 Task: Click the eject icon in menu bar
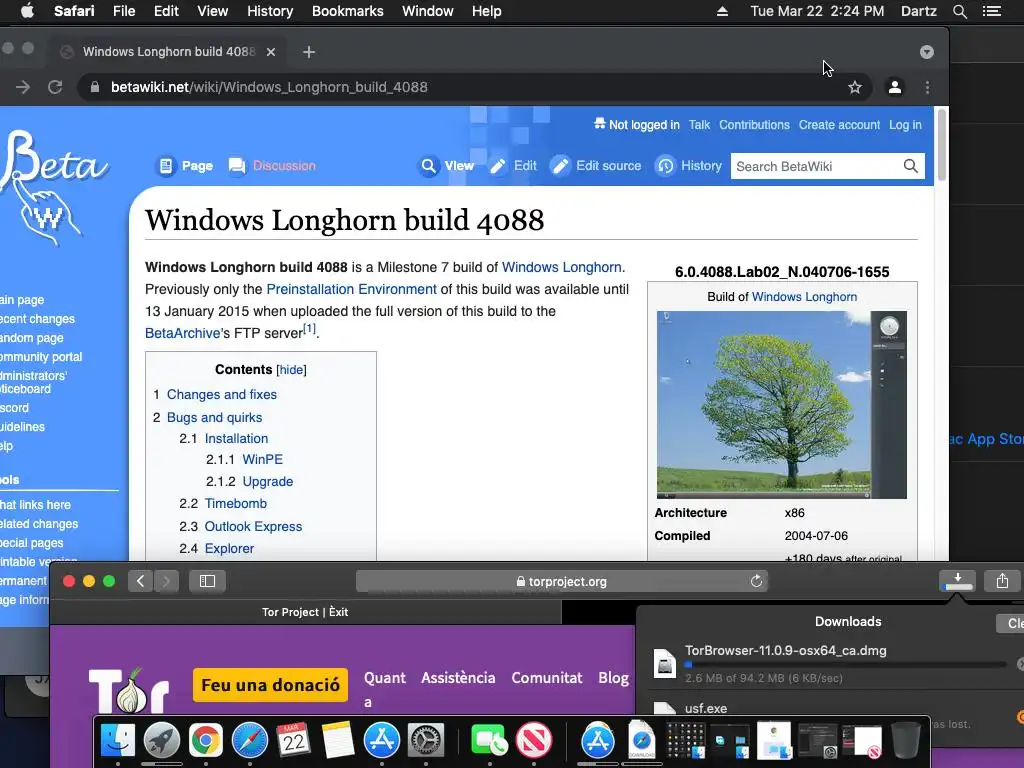(722, 11)
